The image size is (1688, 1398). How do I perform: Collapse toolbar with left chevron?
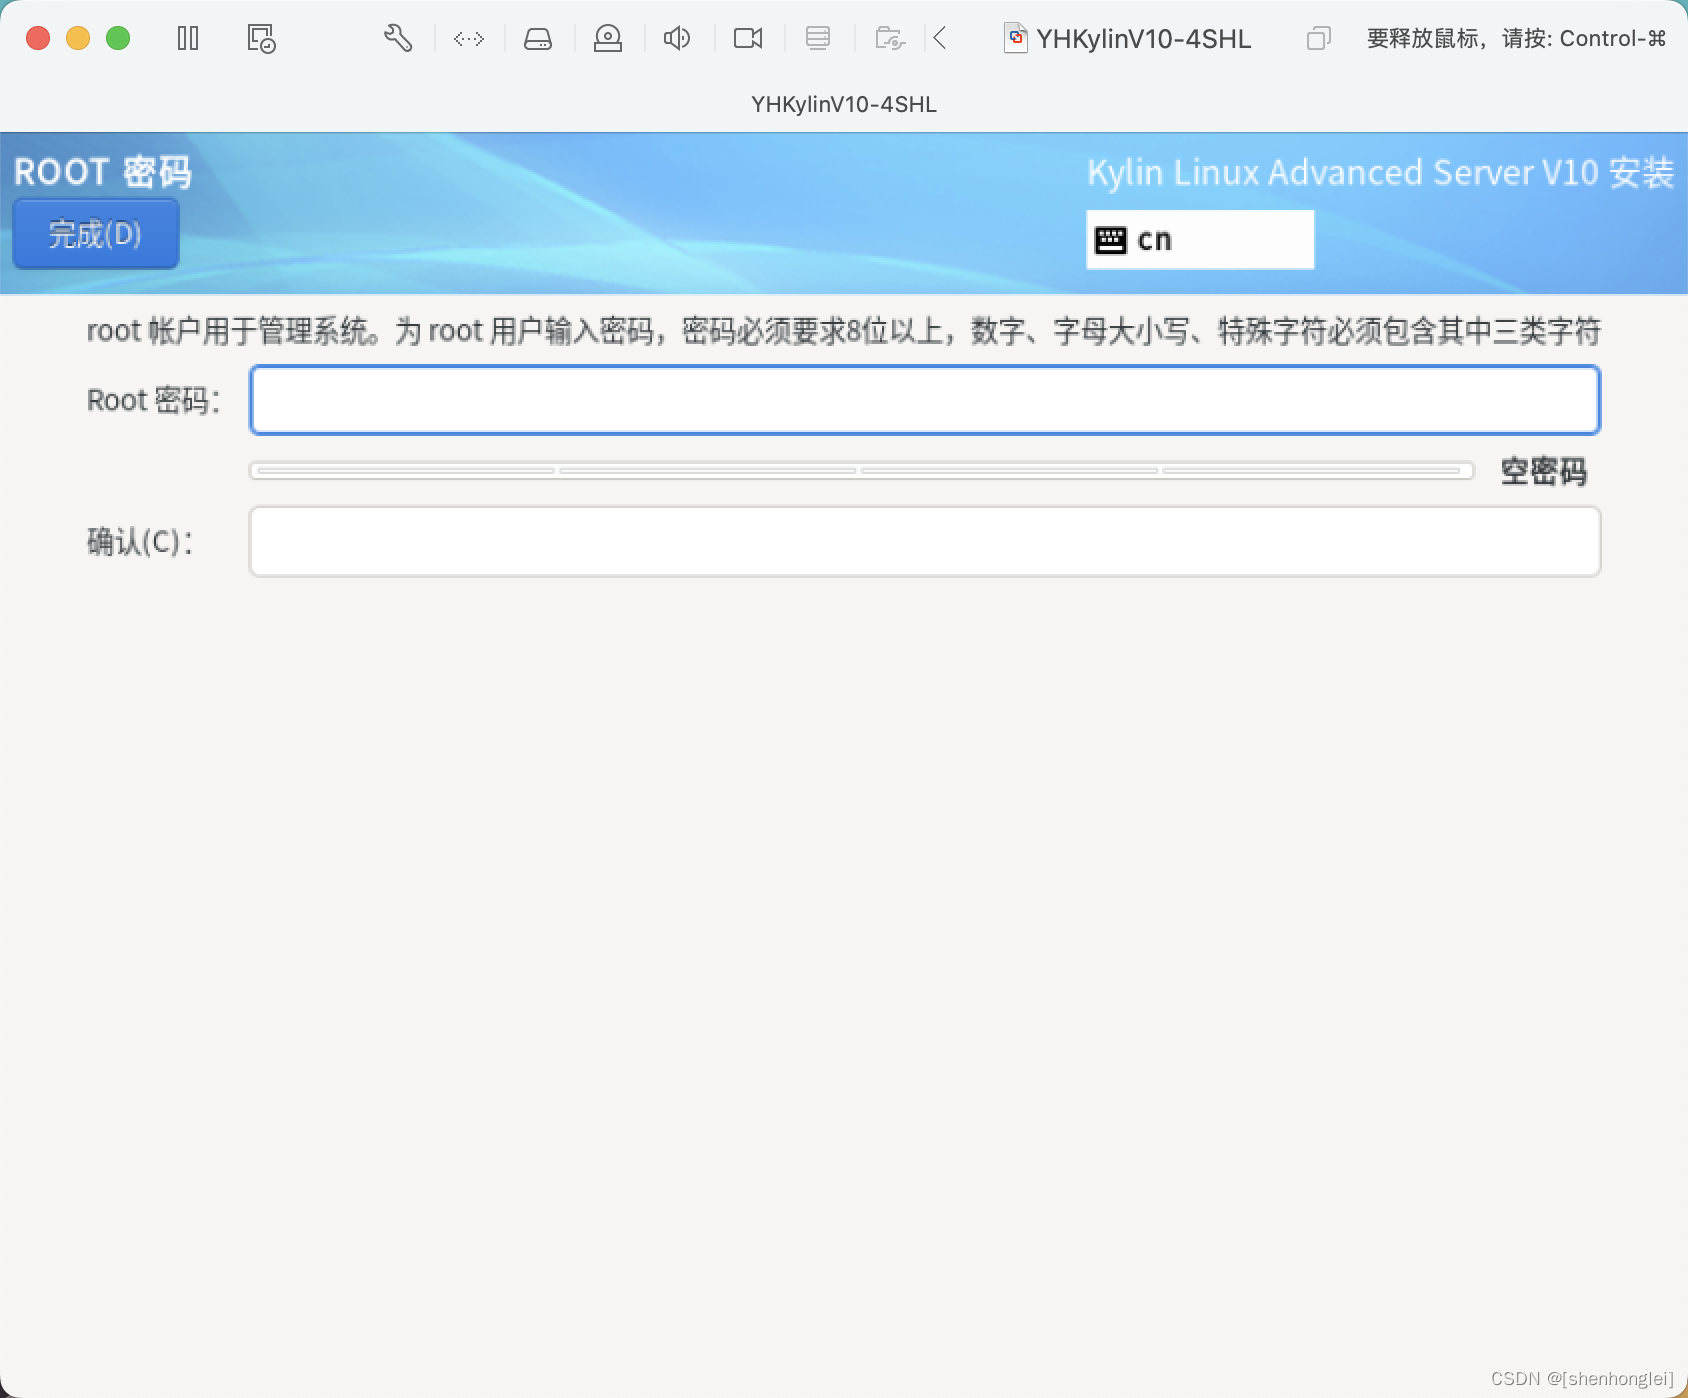(x=940, y=39)
